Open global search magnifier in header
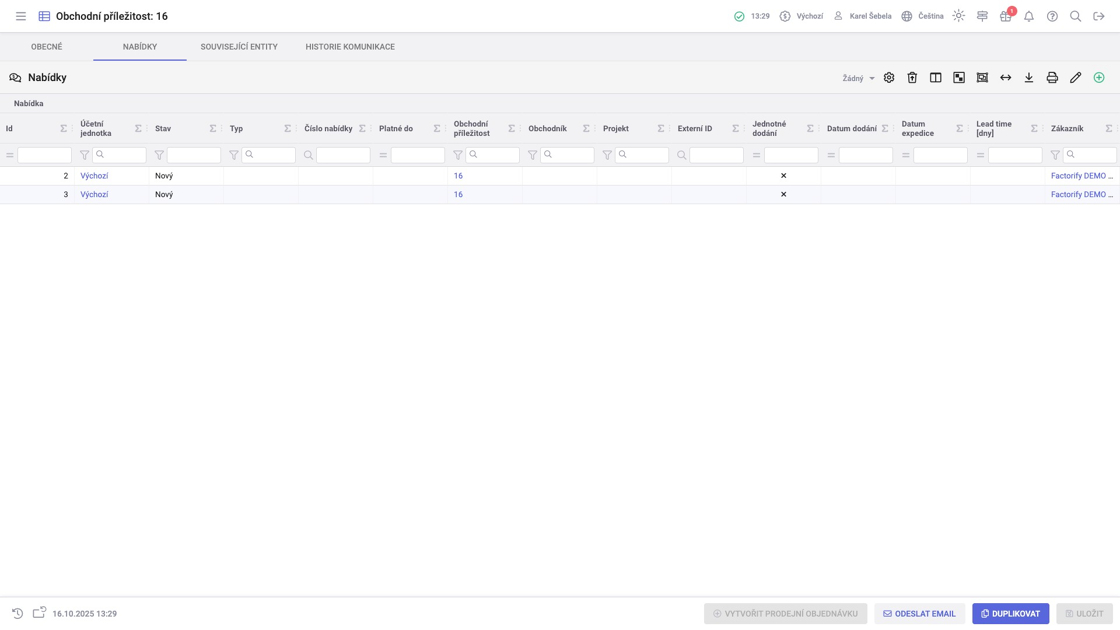 tap(1075, 16)
